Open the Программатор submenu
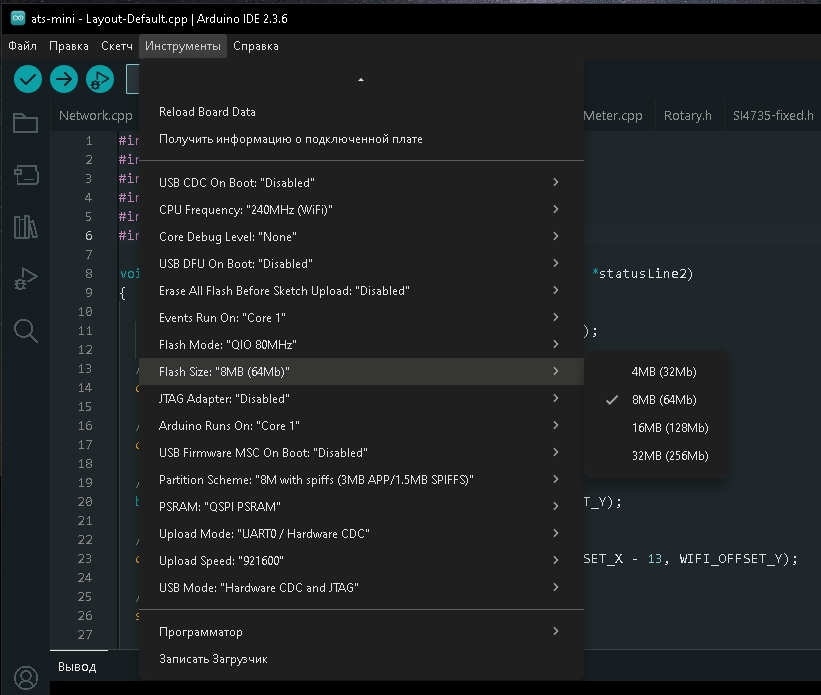This screenshot has width=821, height=695. point(361,632)
